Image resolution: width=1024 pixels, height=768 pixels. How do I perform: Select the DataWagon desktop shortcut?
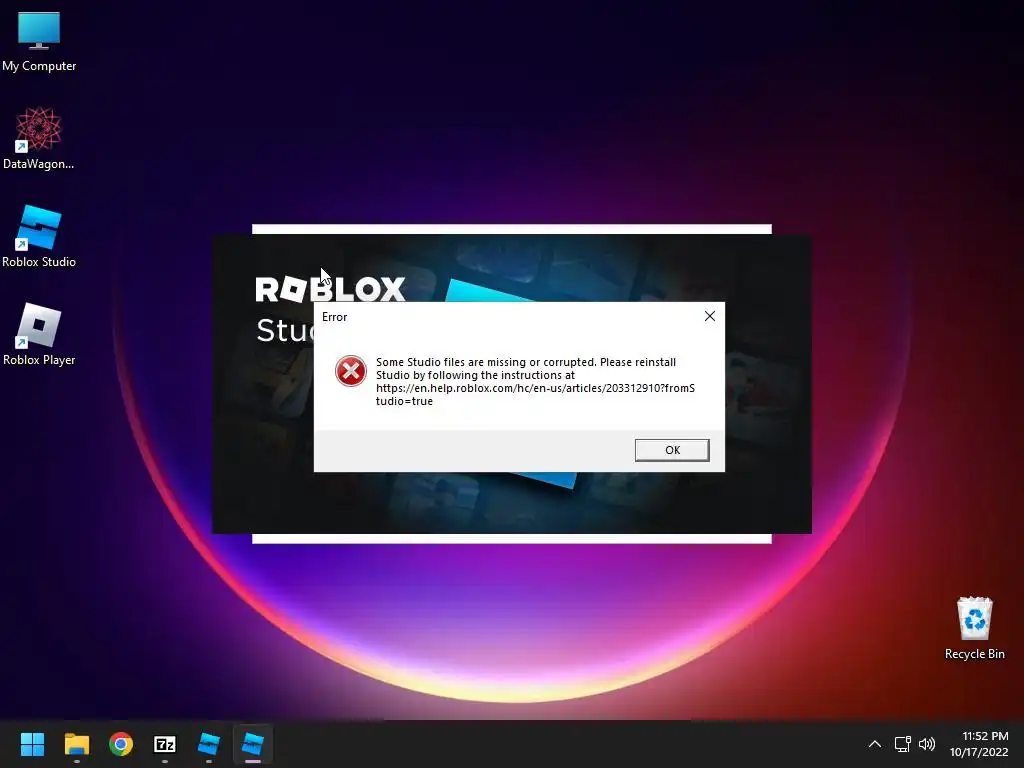pos(39,138)
